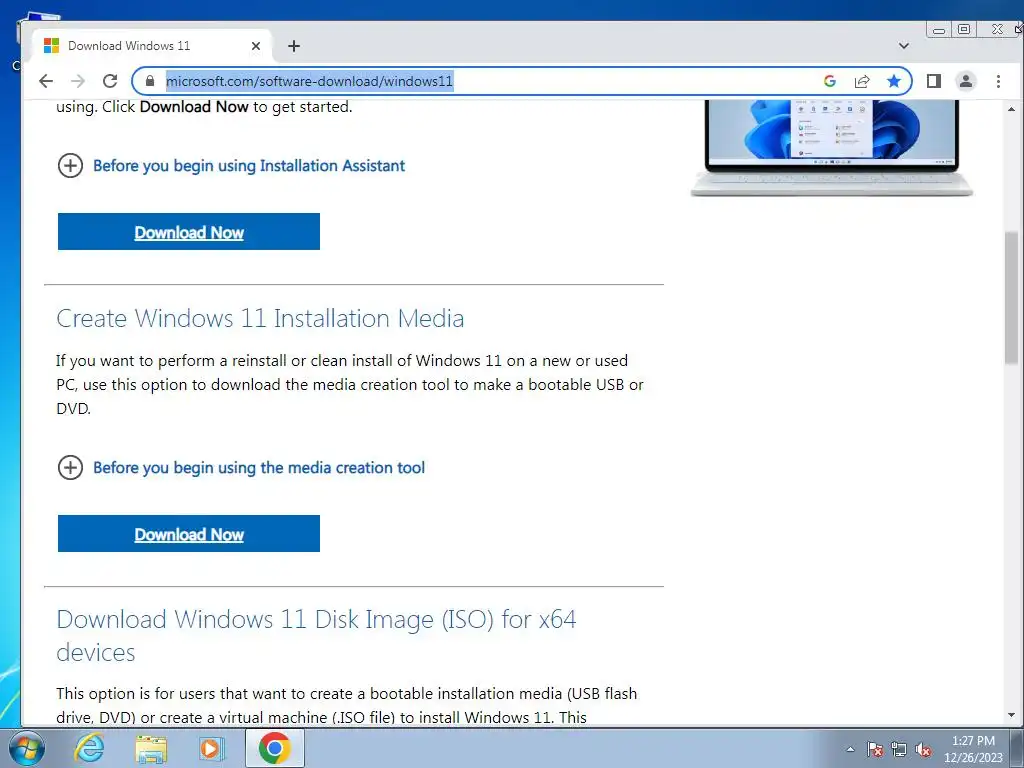
Task: Toggle the bookmark star icon
Action: 893,81
